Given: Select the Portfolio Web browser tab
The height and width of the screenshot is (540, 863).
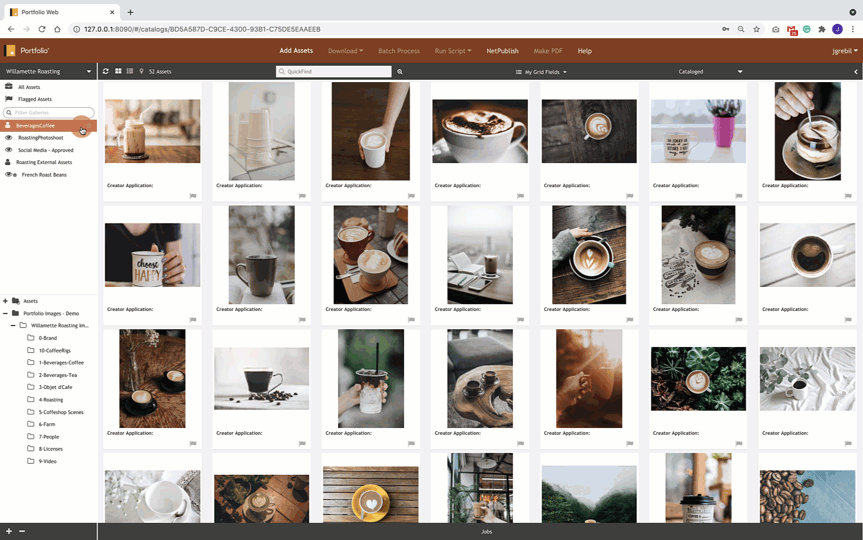Looking at the screenshot, I should [x=63, y=12].
